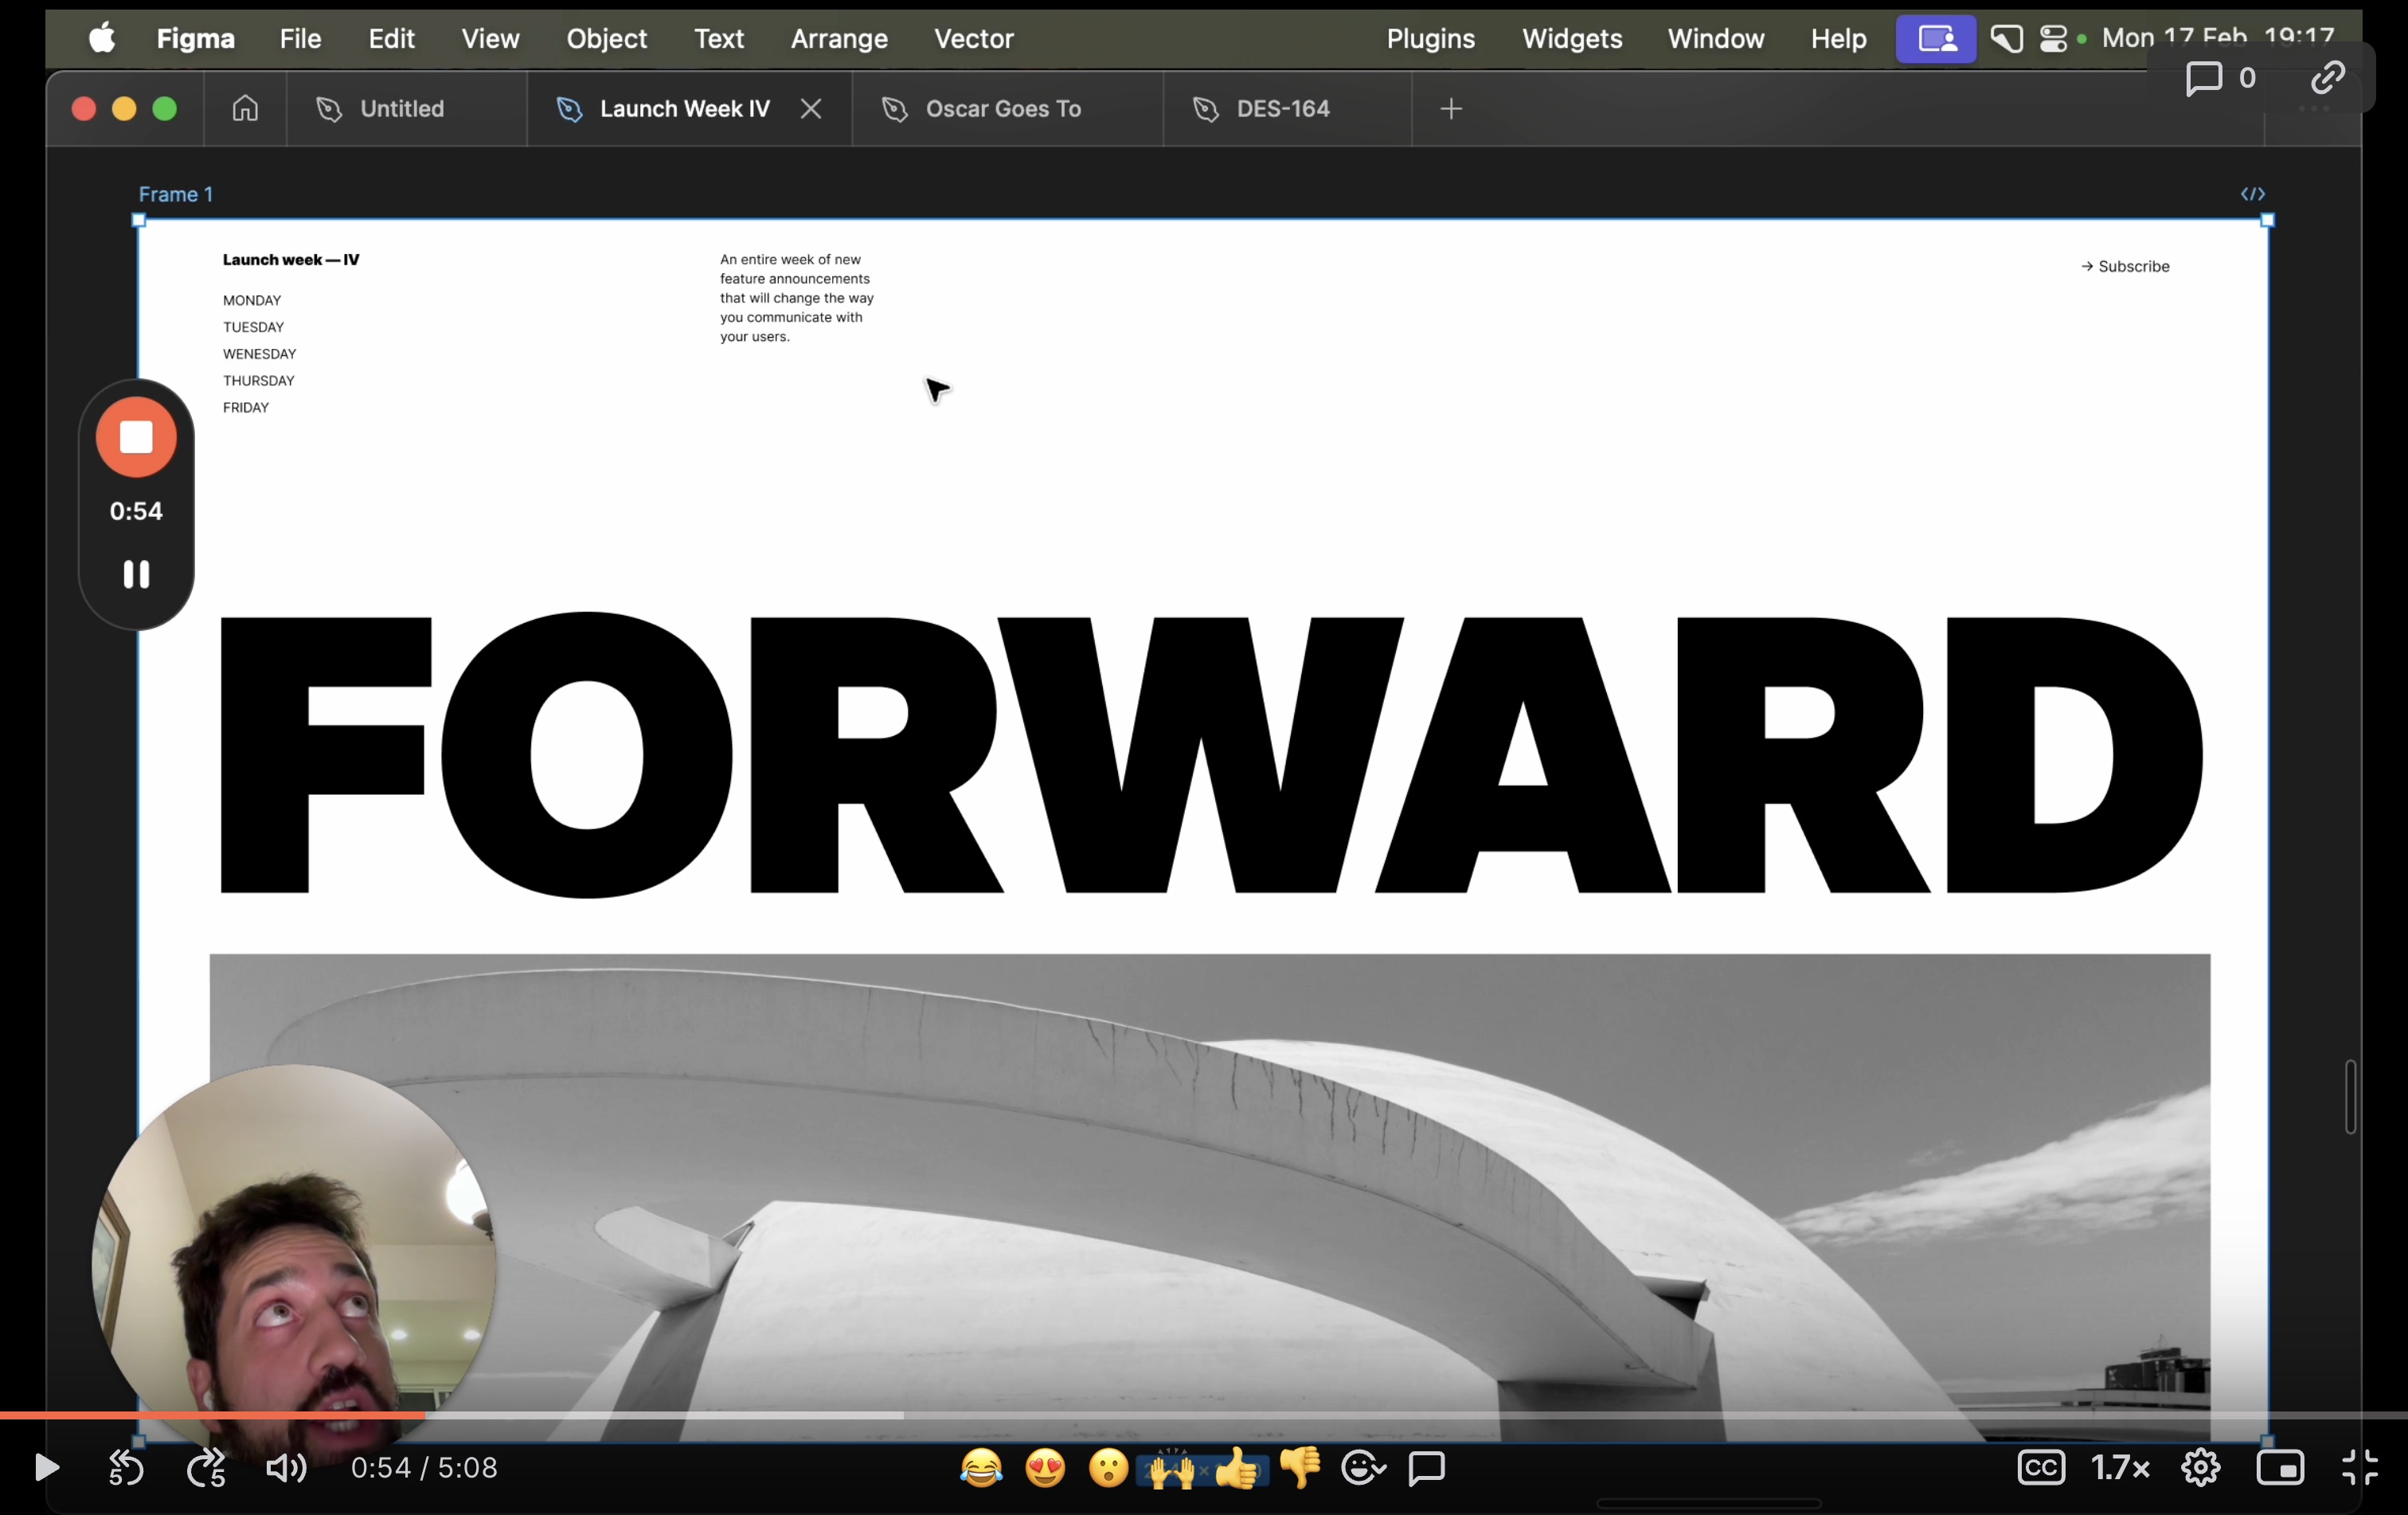The height and width of the screenshot is (1515, 2408).
Task: Stop the screen recording
Action: pyautogui.click(x=136, y=437)
